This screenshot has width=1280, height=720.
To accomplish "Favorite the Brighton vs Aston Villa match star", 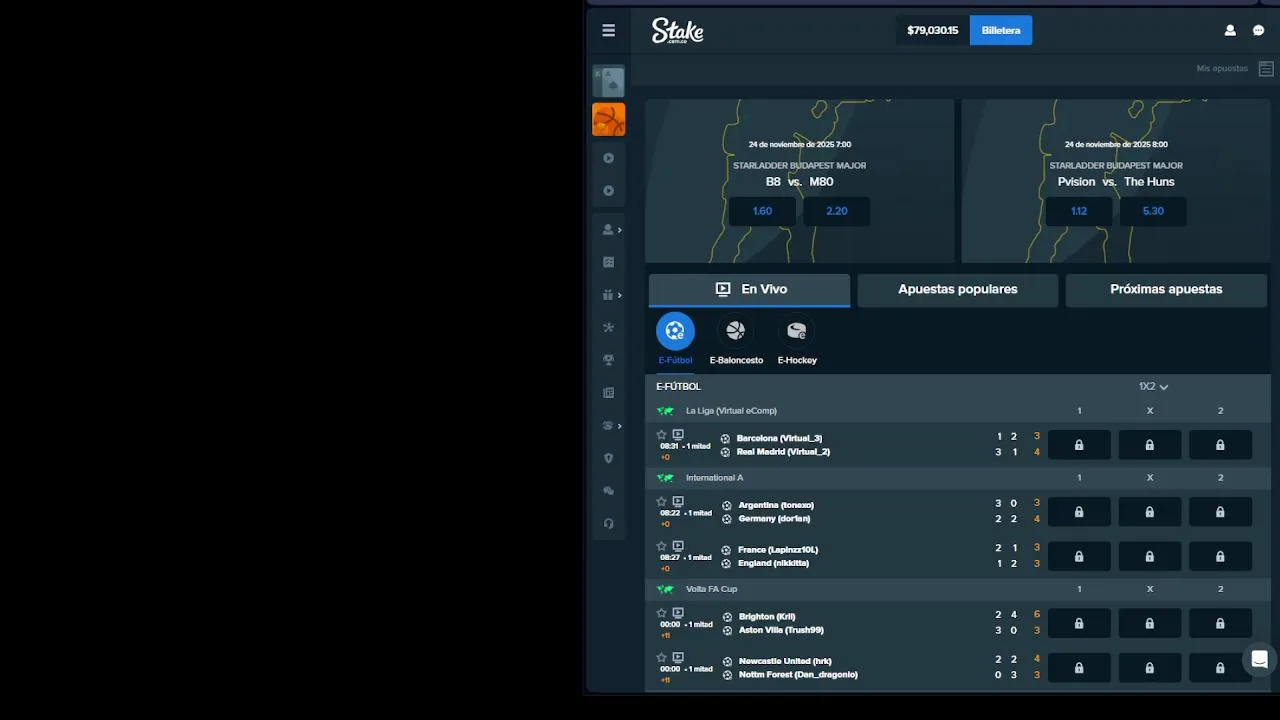I will (661, 613).
